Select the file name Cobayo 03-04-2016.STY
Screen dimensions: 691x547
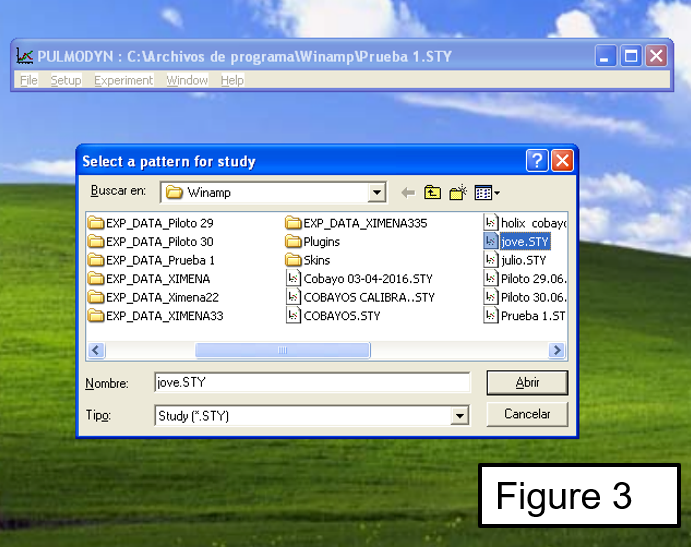(x=368, y=279)
